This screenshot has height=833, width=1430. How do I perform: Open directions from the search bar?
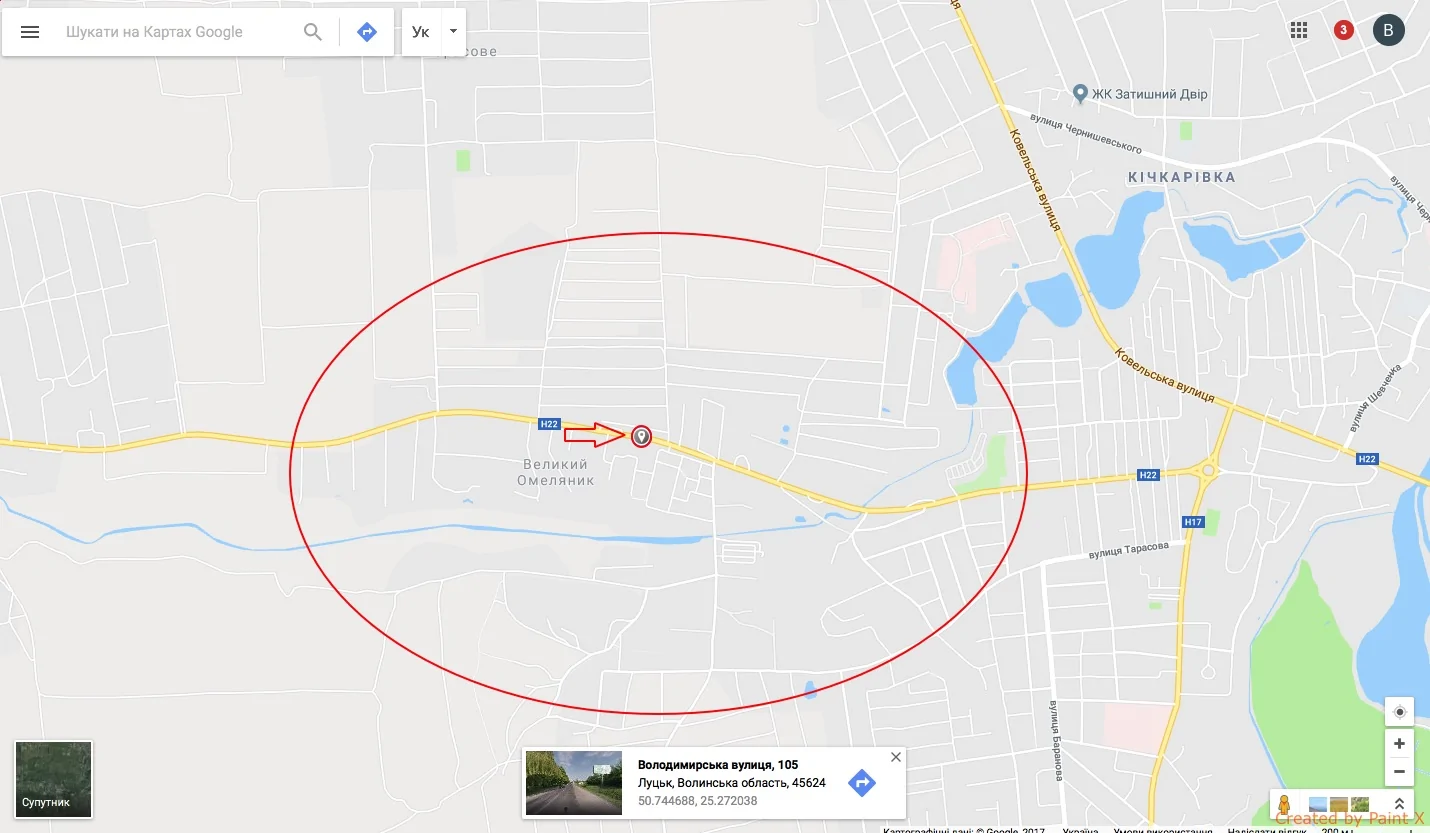(367, 32)
